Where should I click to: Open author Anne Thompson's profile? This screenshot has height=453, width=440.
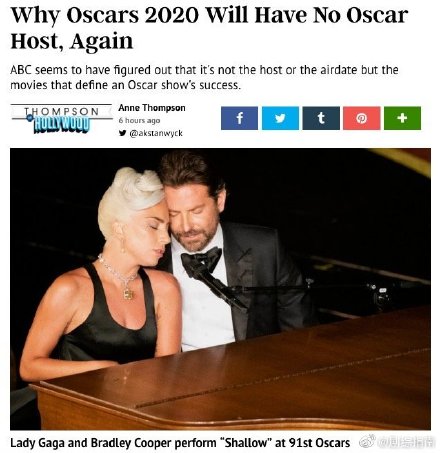(152, 108)
